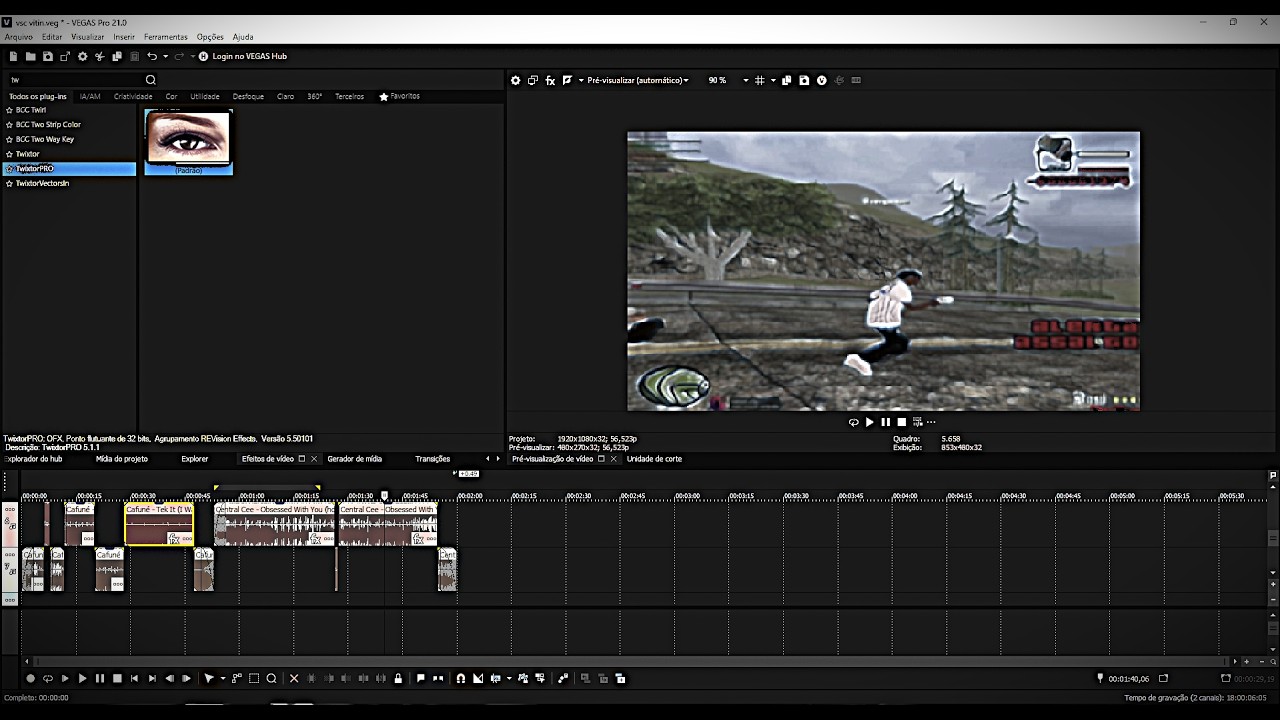Toggle snapping magnet on timeline toolbar
This screenshot has width=1280, height=720.
[x=461, y=679]
